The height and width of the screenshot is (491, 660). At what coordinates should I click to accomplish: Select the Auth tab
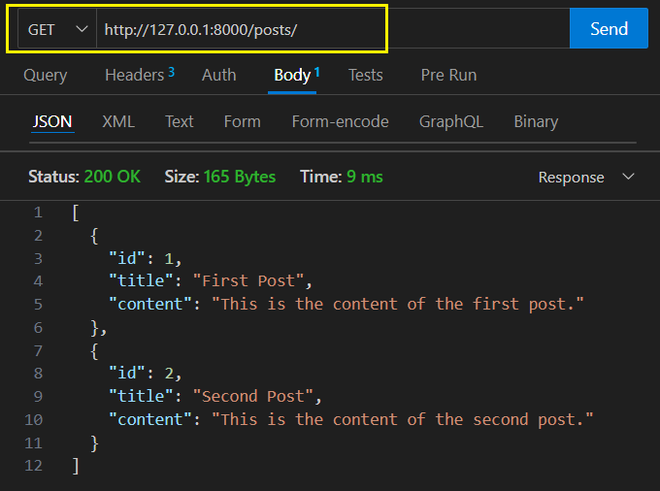click(x=219, y=75)
